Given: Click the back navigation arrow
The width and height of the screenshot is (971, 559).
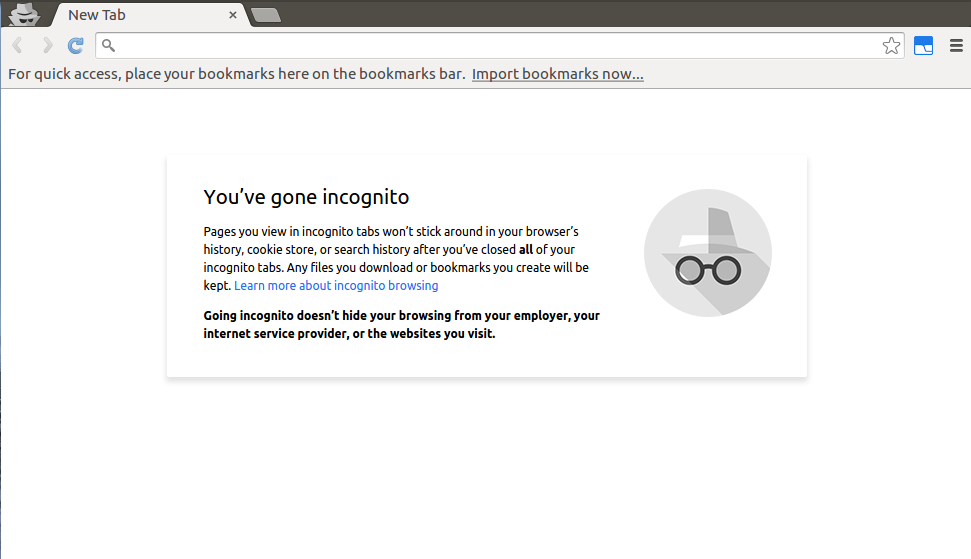Looking at the screenshot, I should tap(17, 45).
